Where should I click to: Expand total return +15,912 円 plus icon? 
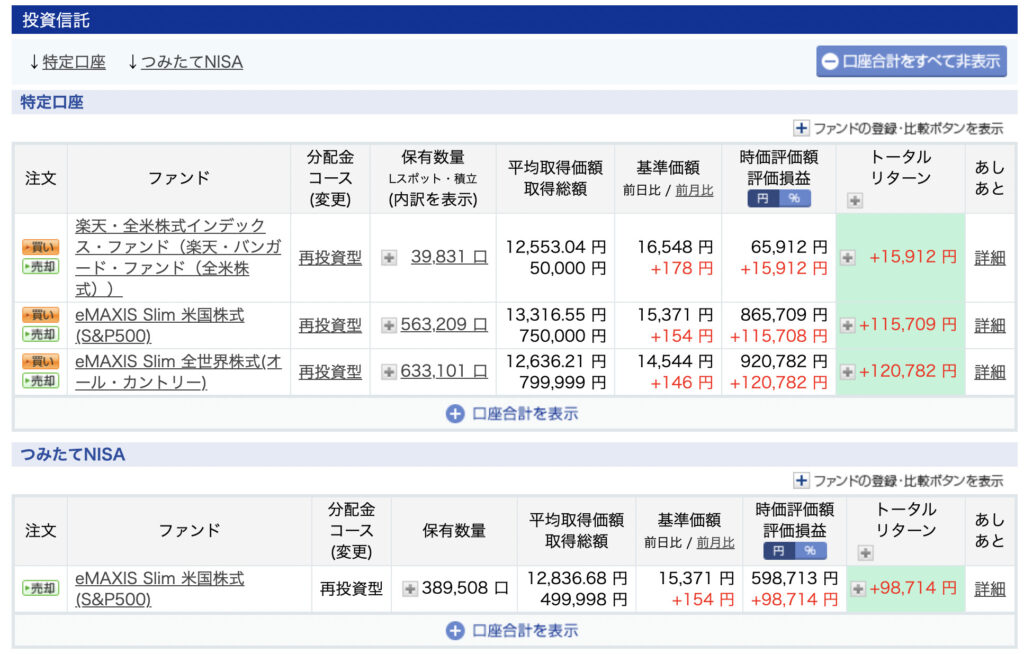pyautogui.click(x=848, y=258)
